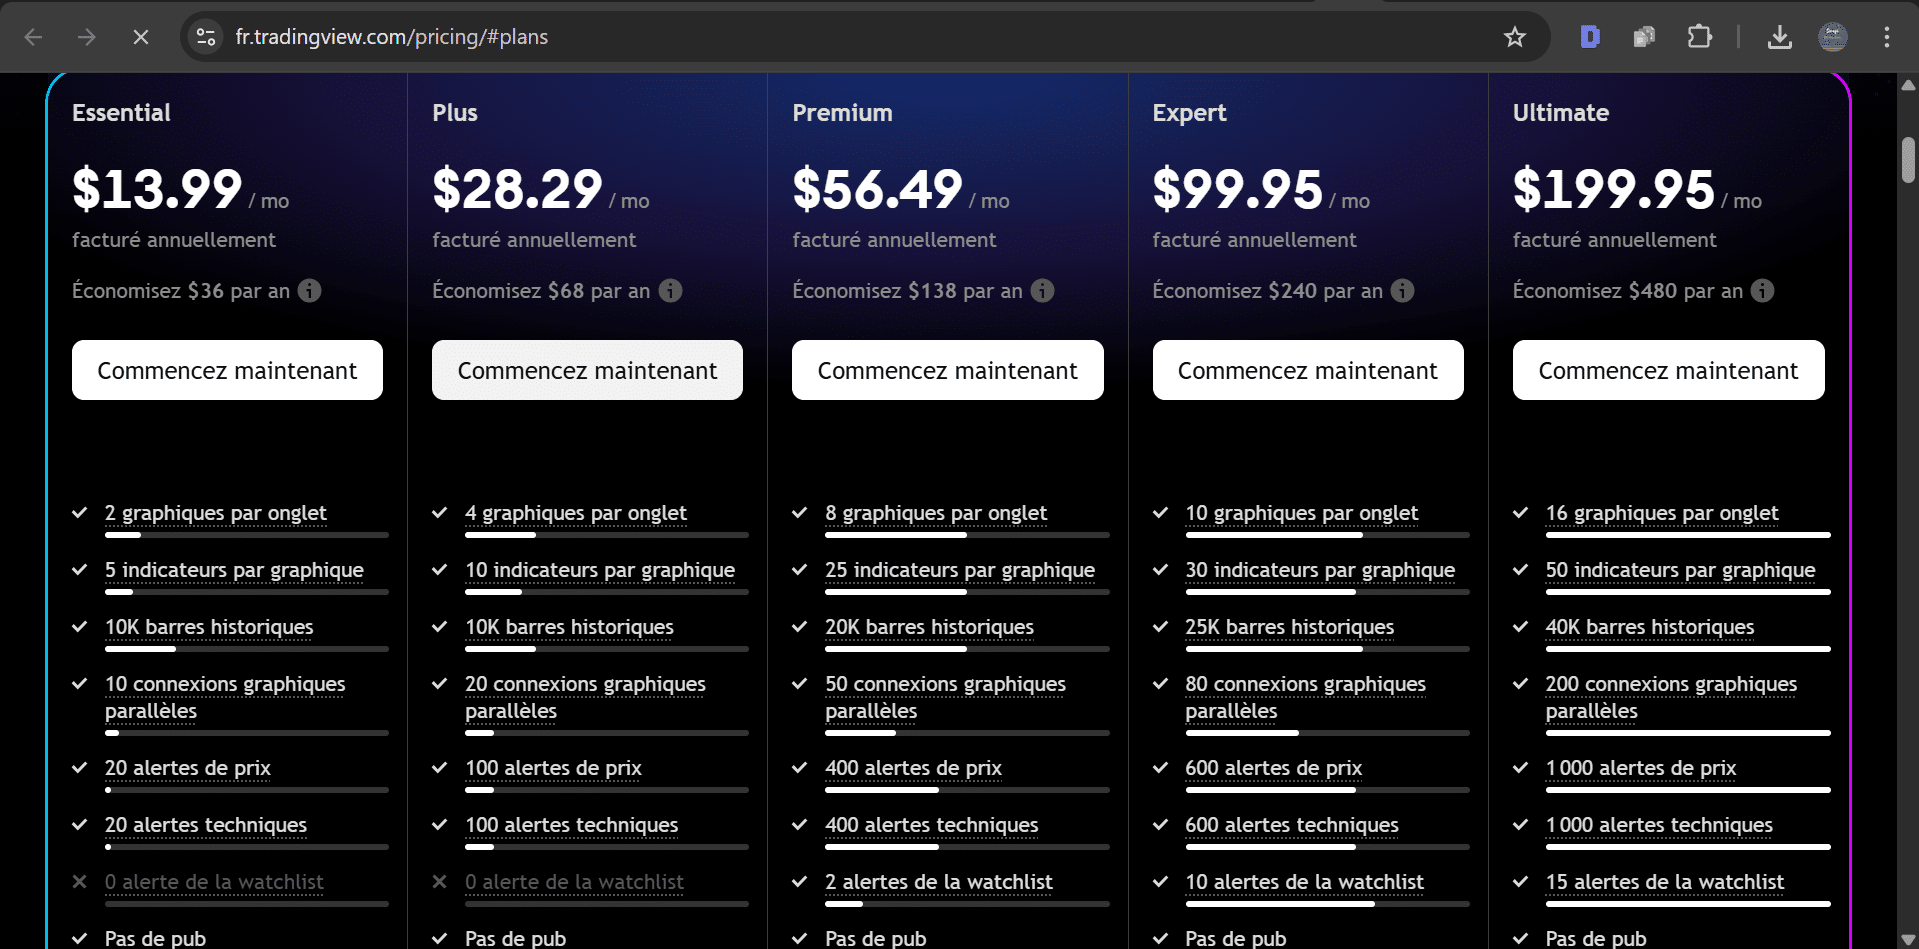Image resolution: width=1919 pixels, height=949 pixels.
Task: Open the Chrome three-dot menu
Action: [x=1886, y=37]
